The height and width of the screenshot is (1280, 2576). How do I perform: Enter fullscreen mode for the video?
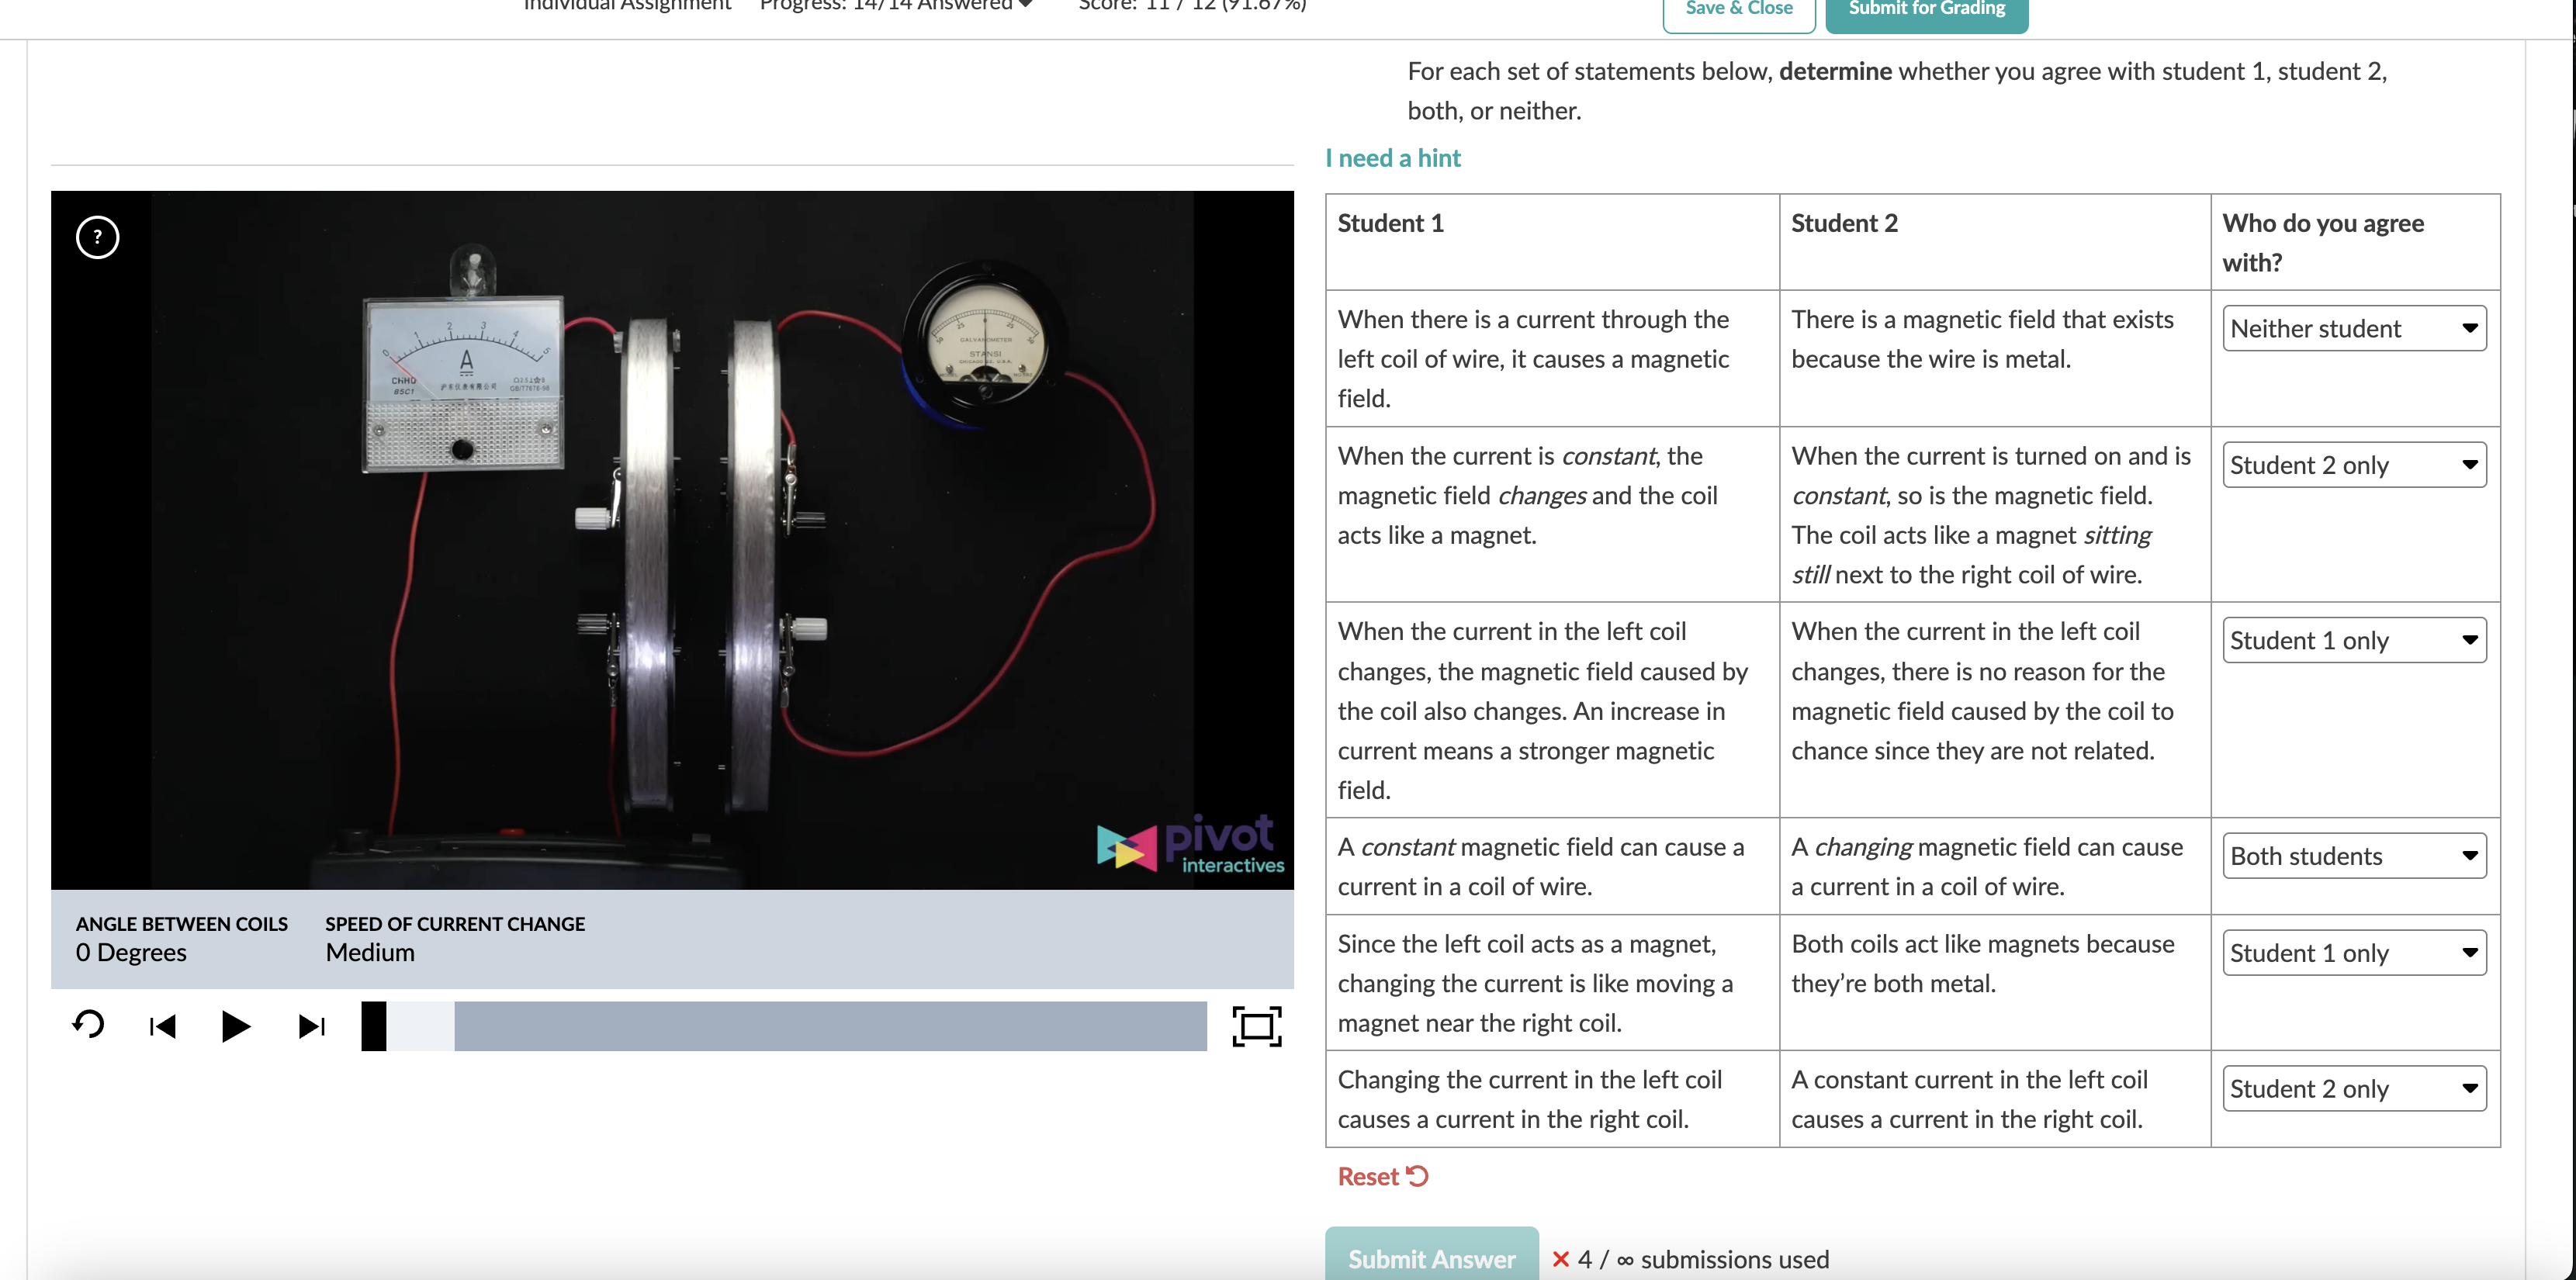click(x=1256, y=1026)
